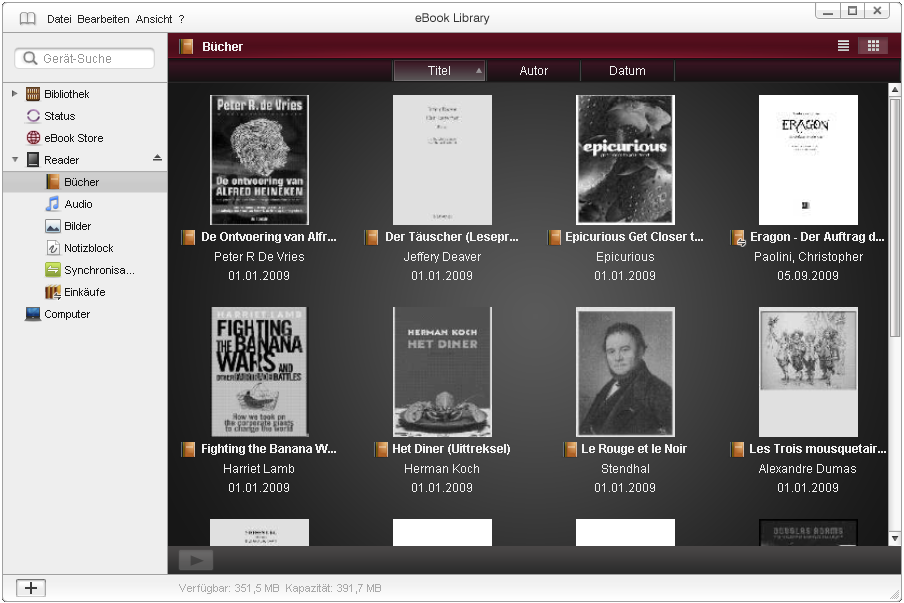Focus the Gerät-Suche search field
Image resolution: width=904 pixels, height=603 pixels.
(x=85, y=58)
